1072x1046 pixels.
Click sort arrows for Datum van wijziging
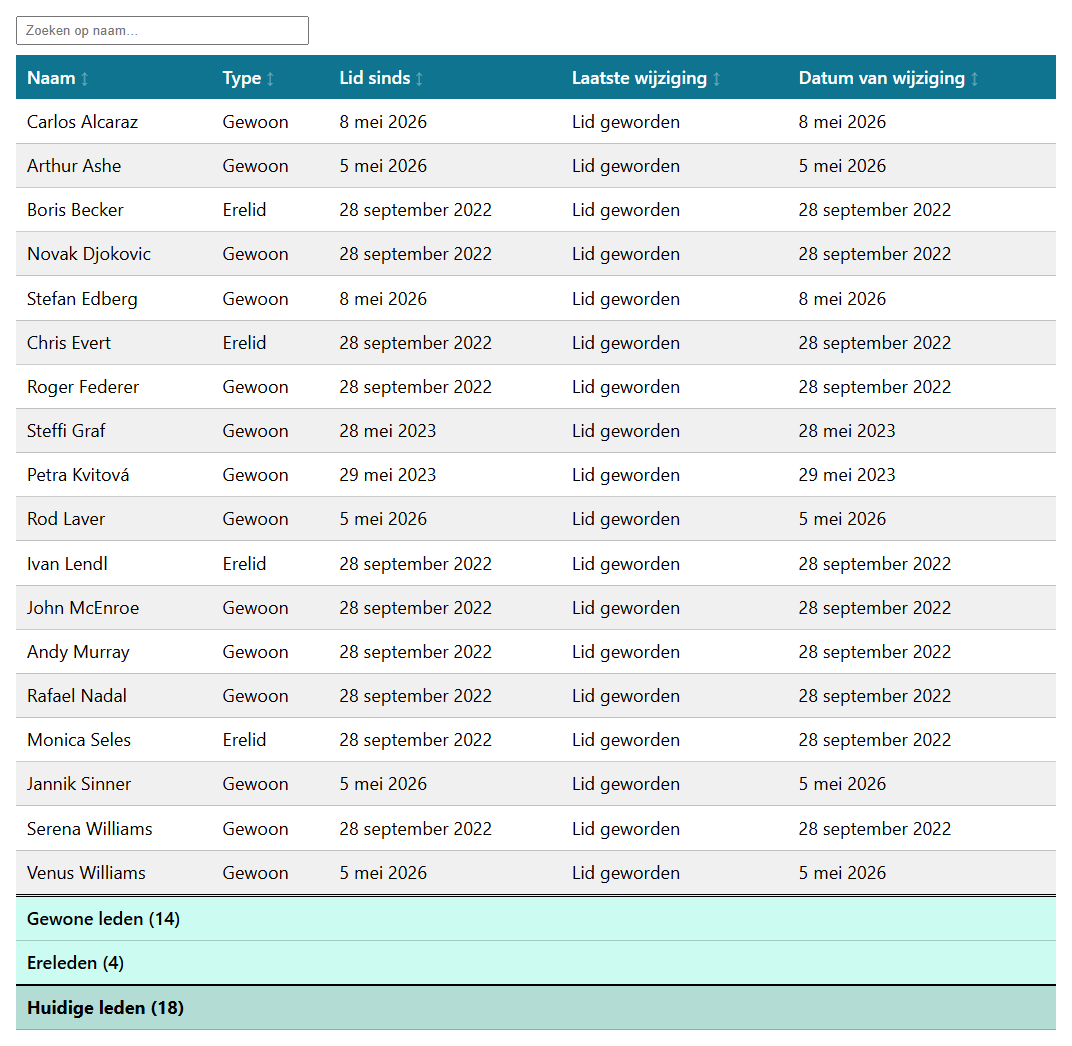click(x=974, y=79)
